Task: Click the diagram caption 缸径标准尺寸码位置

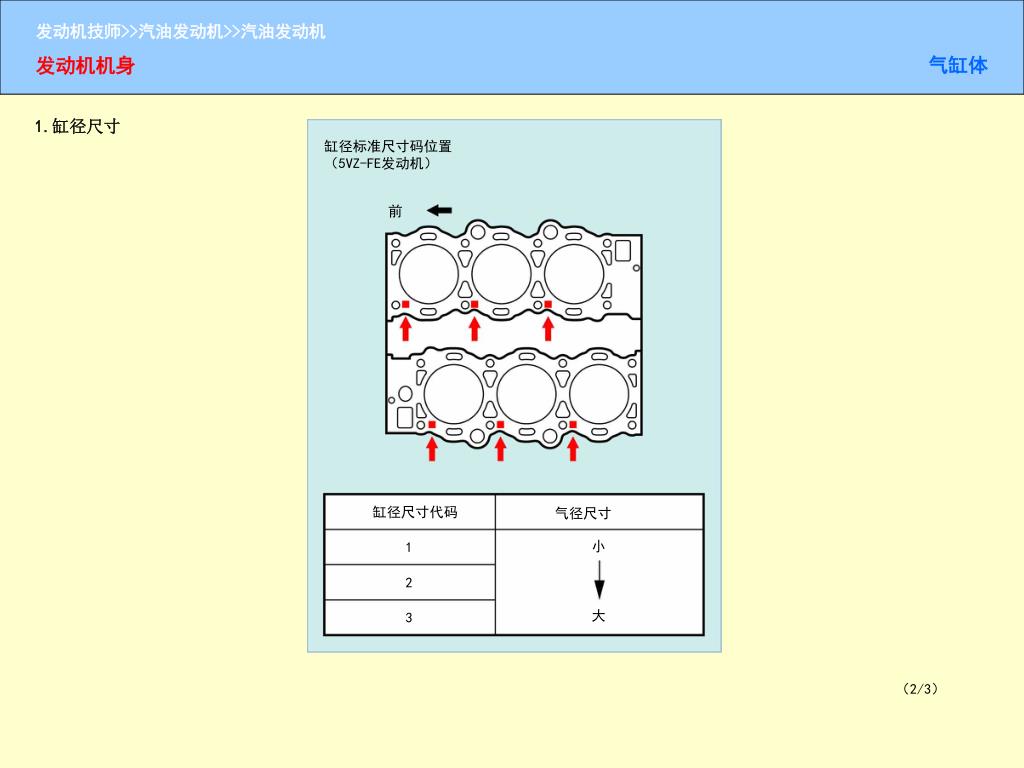Action: pyautogui.click(x=388, y=146)
